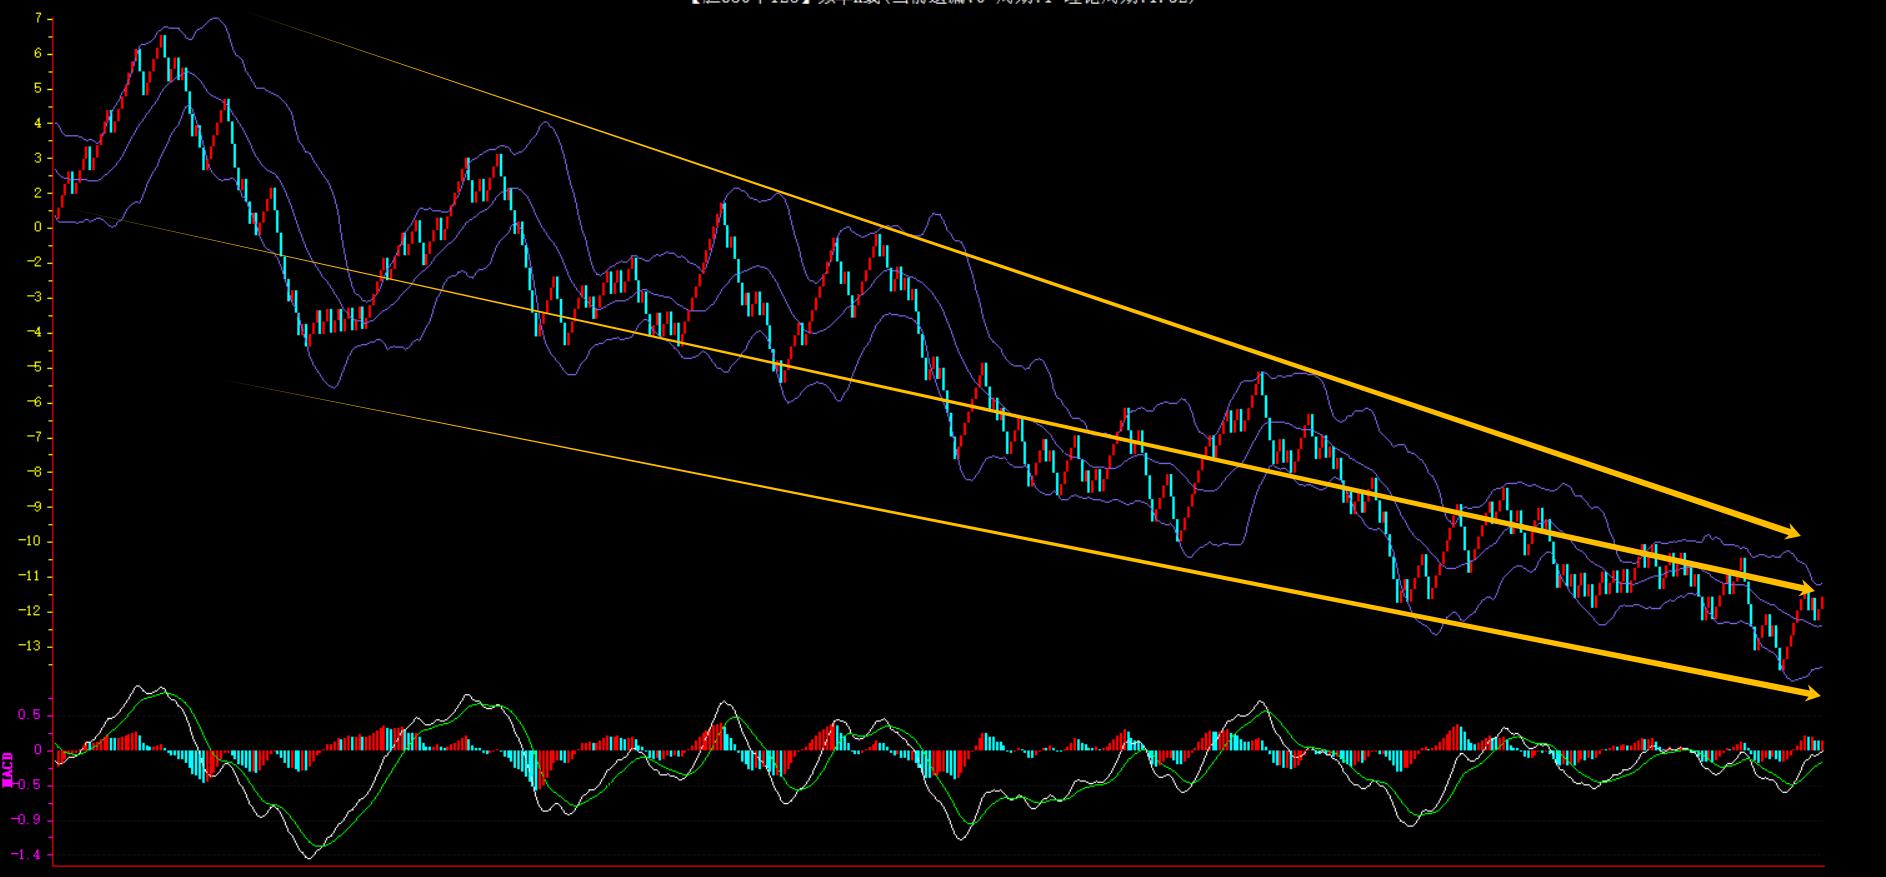The width and height of the screenshot is (1886, 877).
Task: Click the last candlestick at right edge
Action: tap(1822, 604)
